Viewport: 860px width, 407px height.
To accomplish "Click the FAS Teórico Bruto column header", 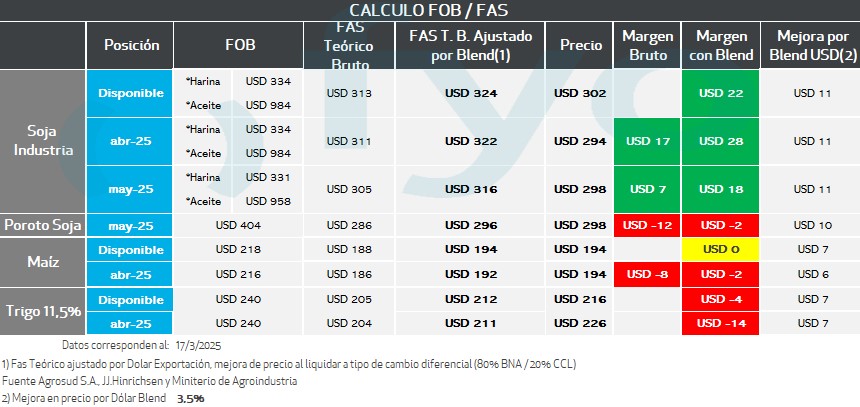I will (x=348, y=46).
